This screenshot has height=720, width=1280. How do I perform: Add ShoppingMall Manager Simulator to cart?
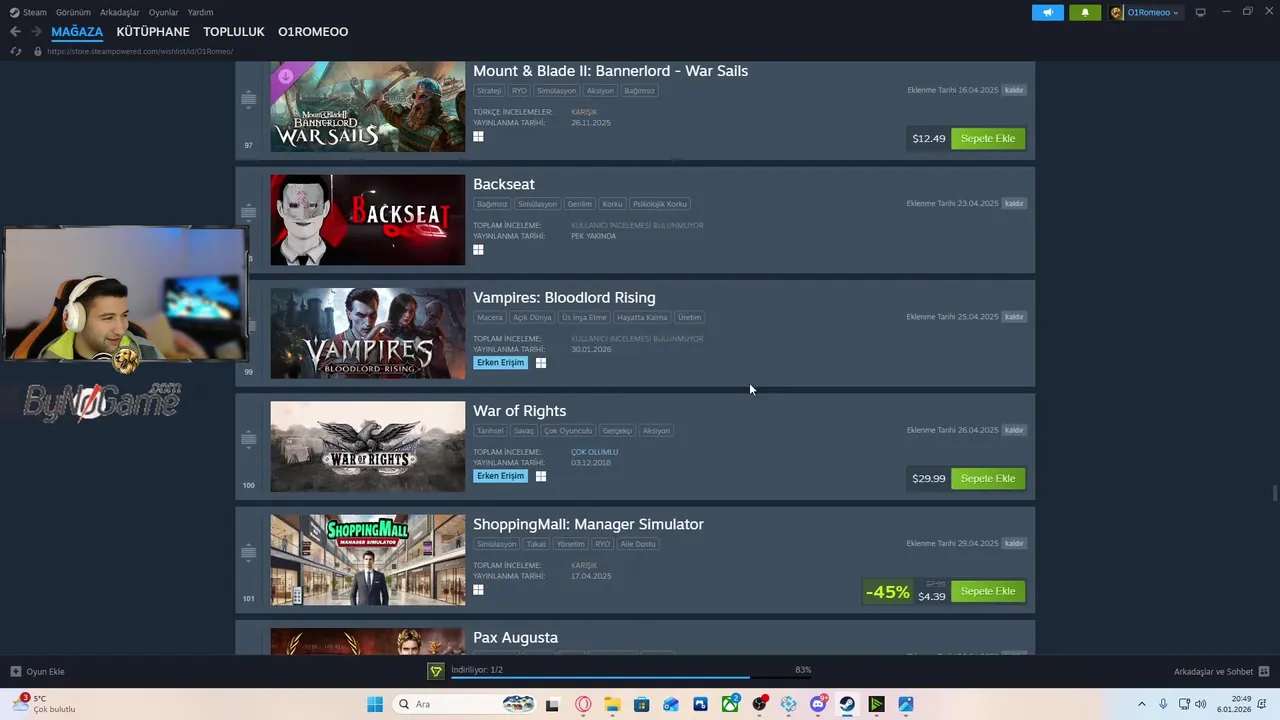988,591
